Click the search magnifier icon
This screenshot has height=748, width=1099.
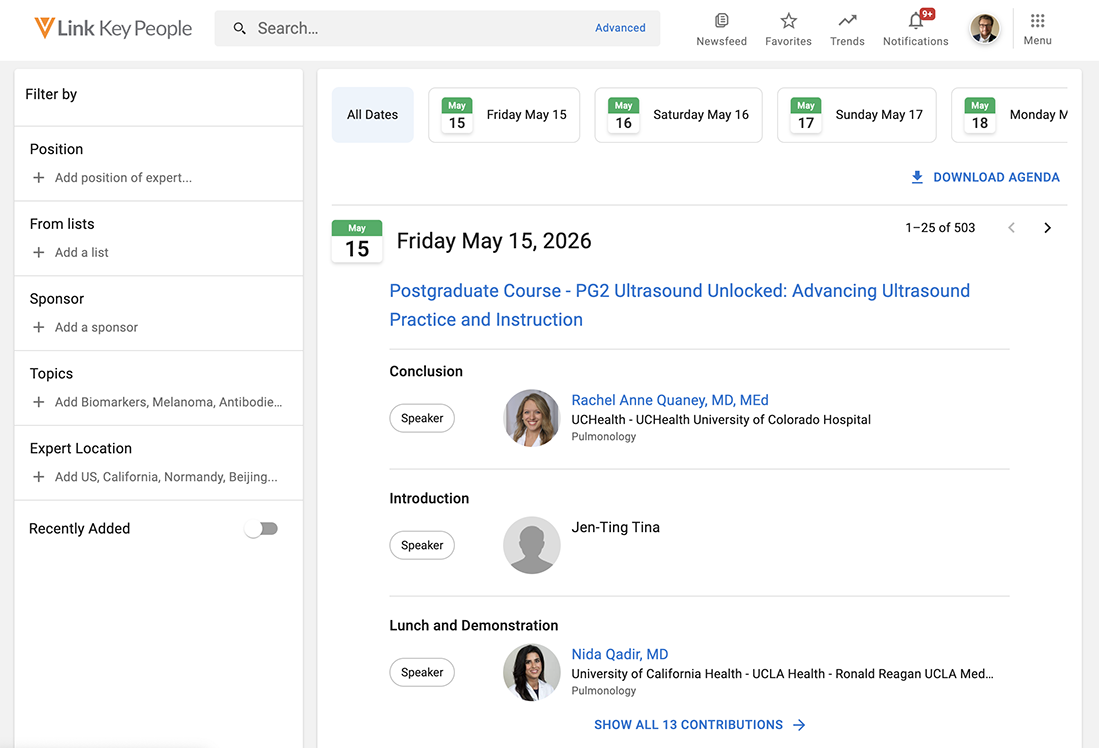240,29
